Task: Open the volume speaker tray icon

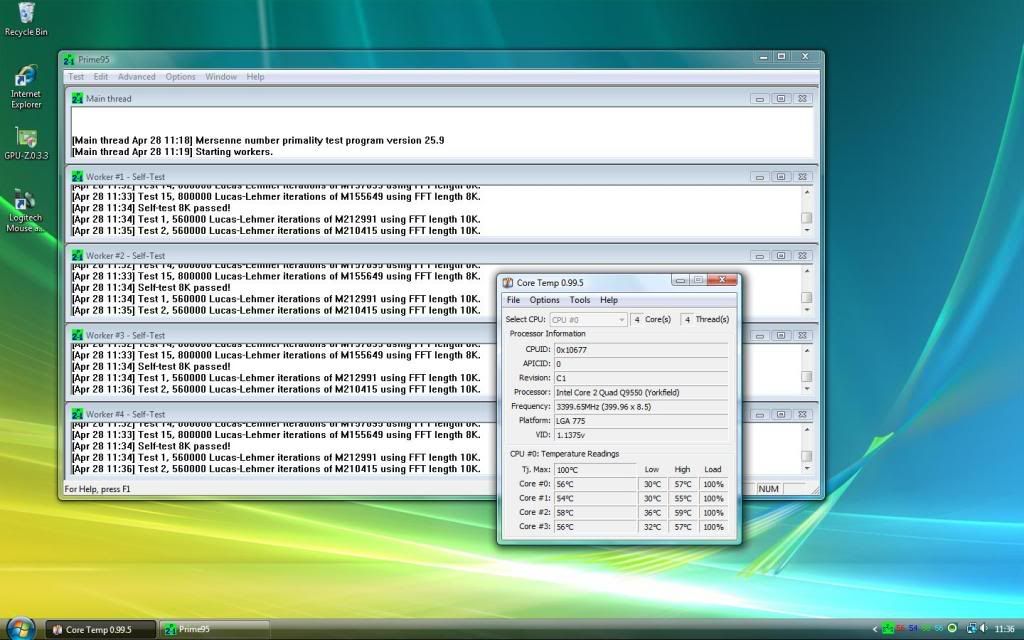Action: pos(984,629)
